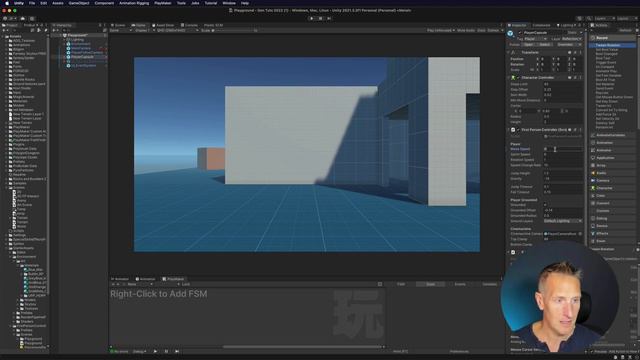Adjust the game view Scale slider
This screenshot has height=360, width=640.
pyautogui.click(x=235, y=30)
